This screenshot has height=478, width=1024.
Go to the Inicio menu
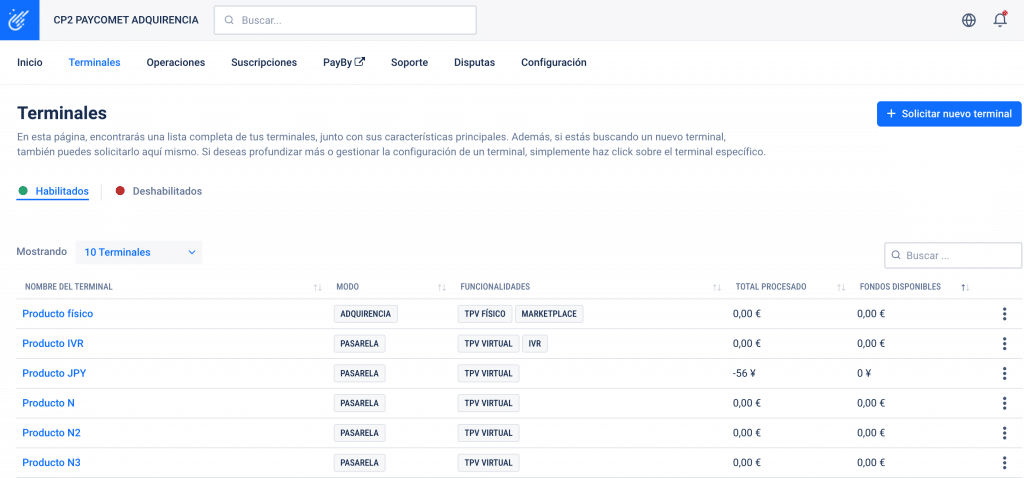tap(30, 63)
